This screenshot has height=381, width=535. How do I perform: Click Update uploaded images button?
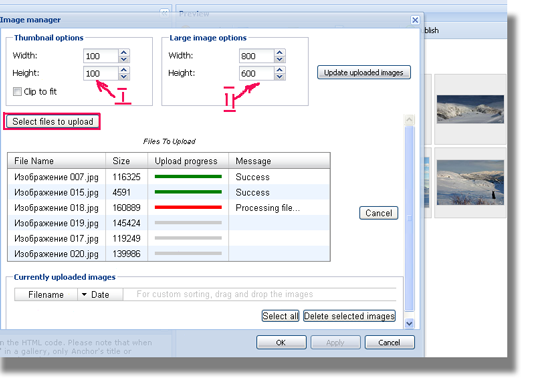coord(364,72)
